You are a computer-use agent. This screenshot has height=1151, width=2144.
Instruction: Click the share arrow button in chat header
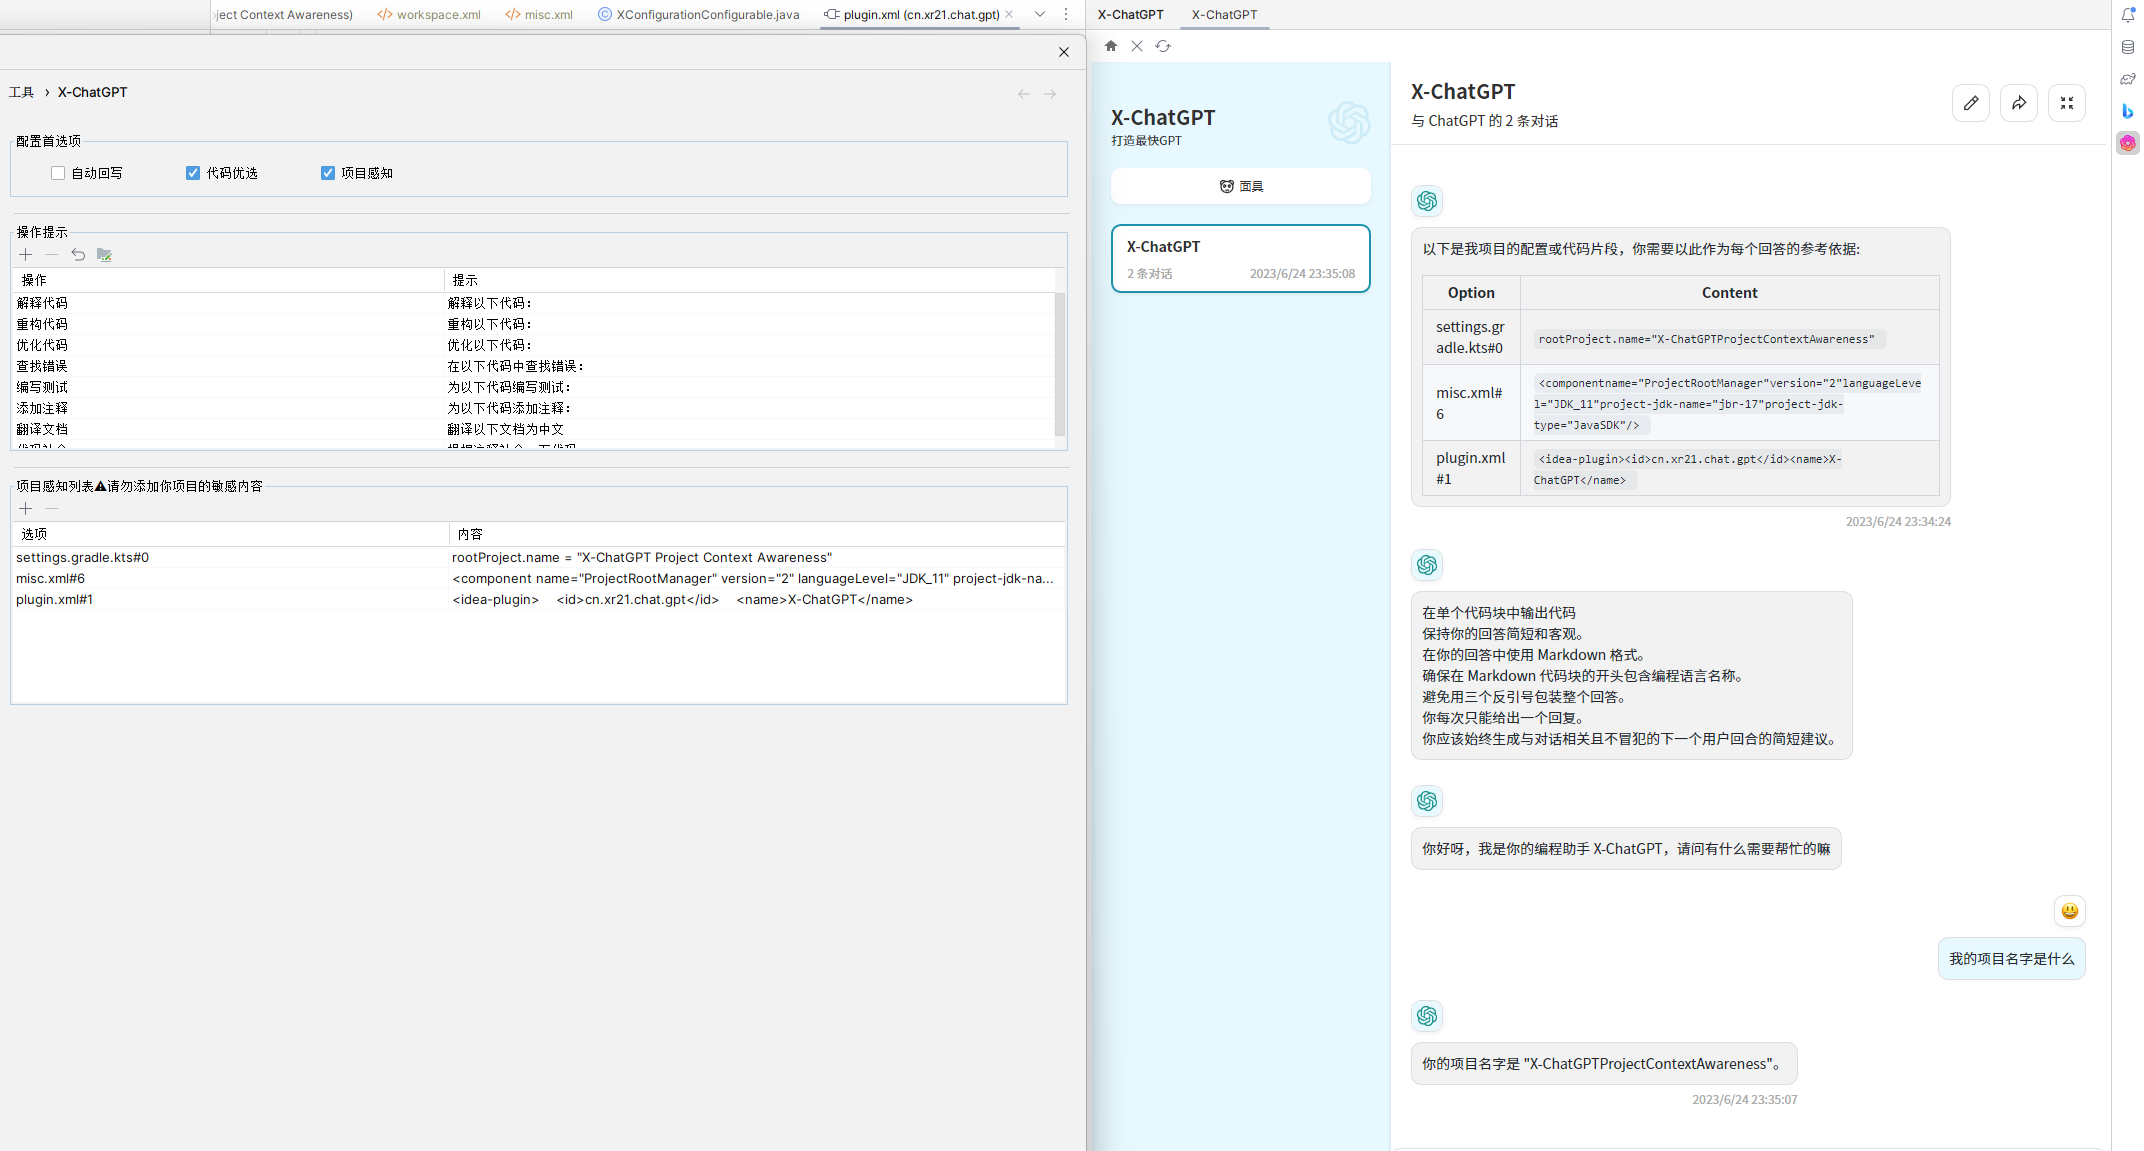[2018, 103]
